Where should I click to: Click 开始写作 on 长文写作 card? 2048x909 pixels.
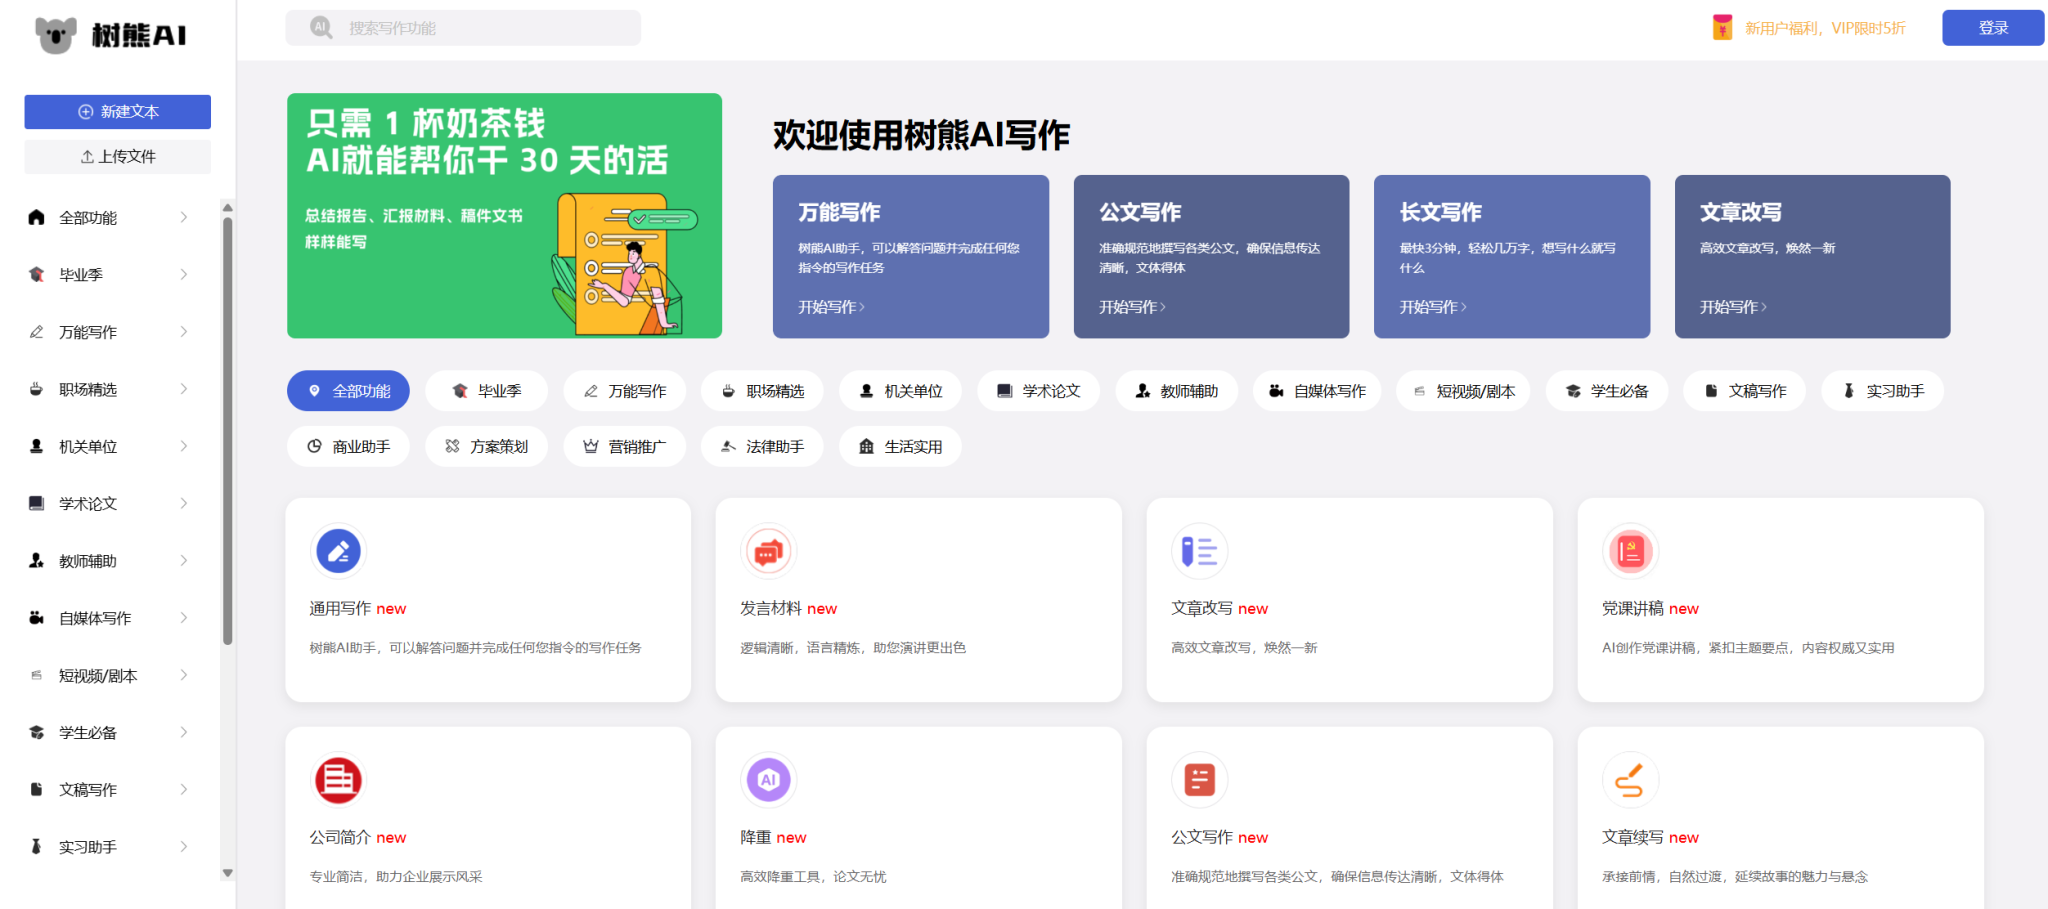(x=1433, y=307)
